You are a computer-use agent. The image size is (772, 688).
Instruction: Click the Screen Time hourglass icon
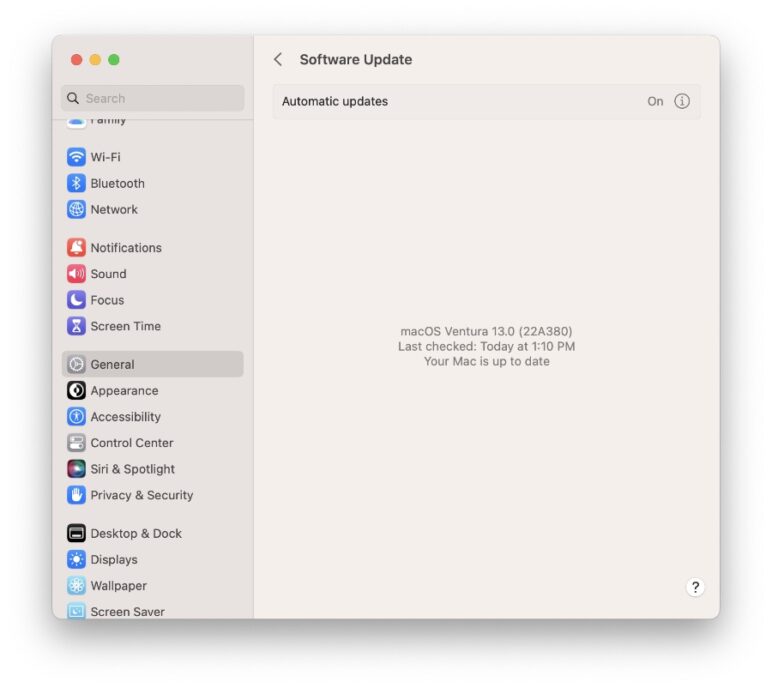[x=76, y=326]
